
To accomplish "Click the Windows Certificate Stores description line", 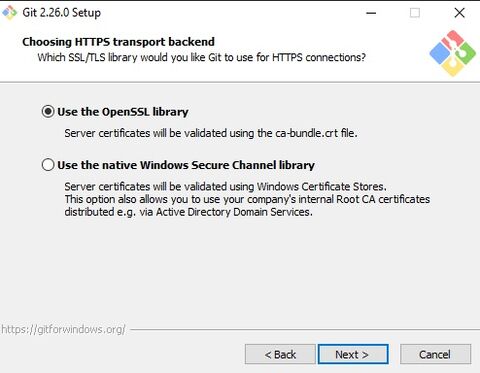I will click(225, 186).
